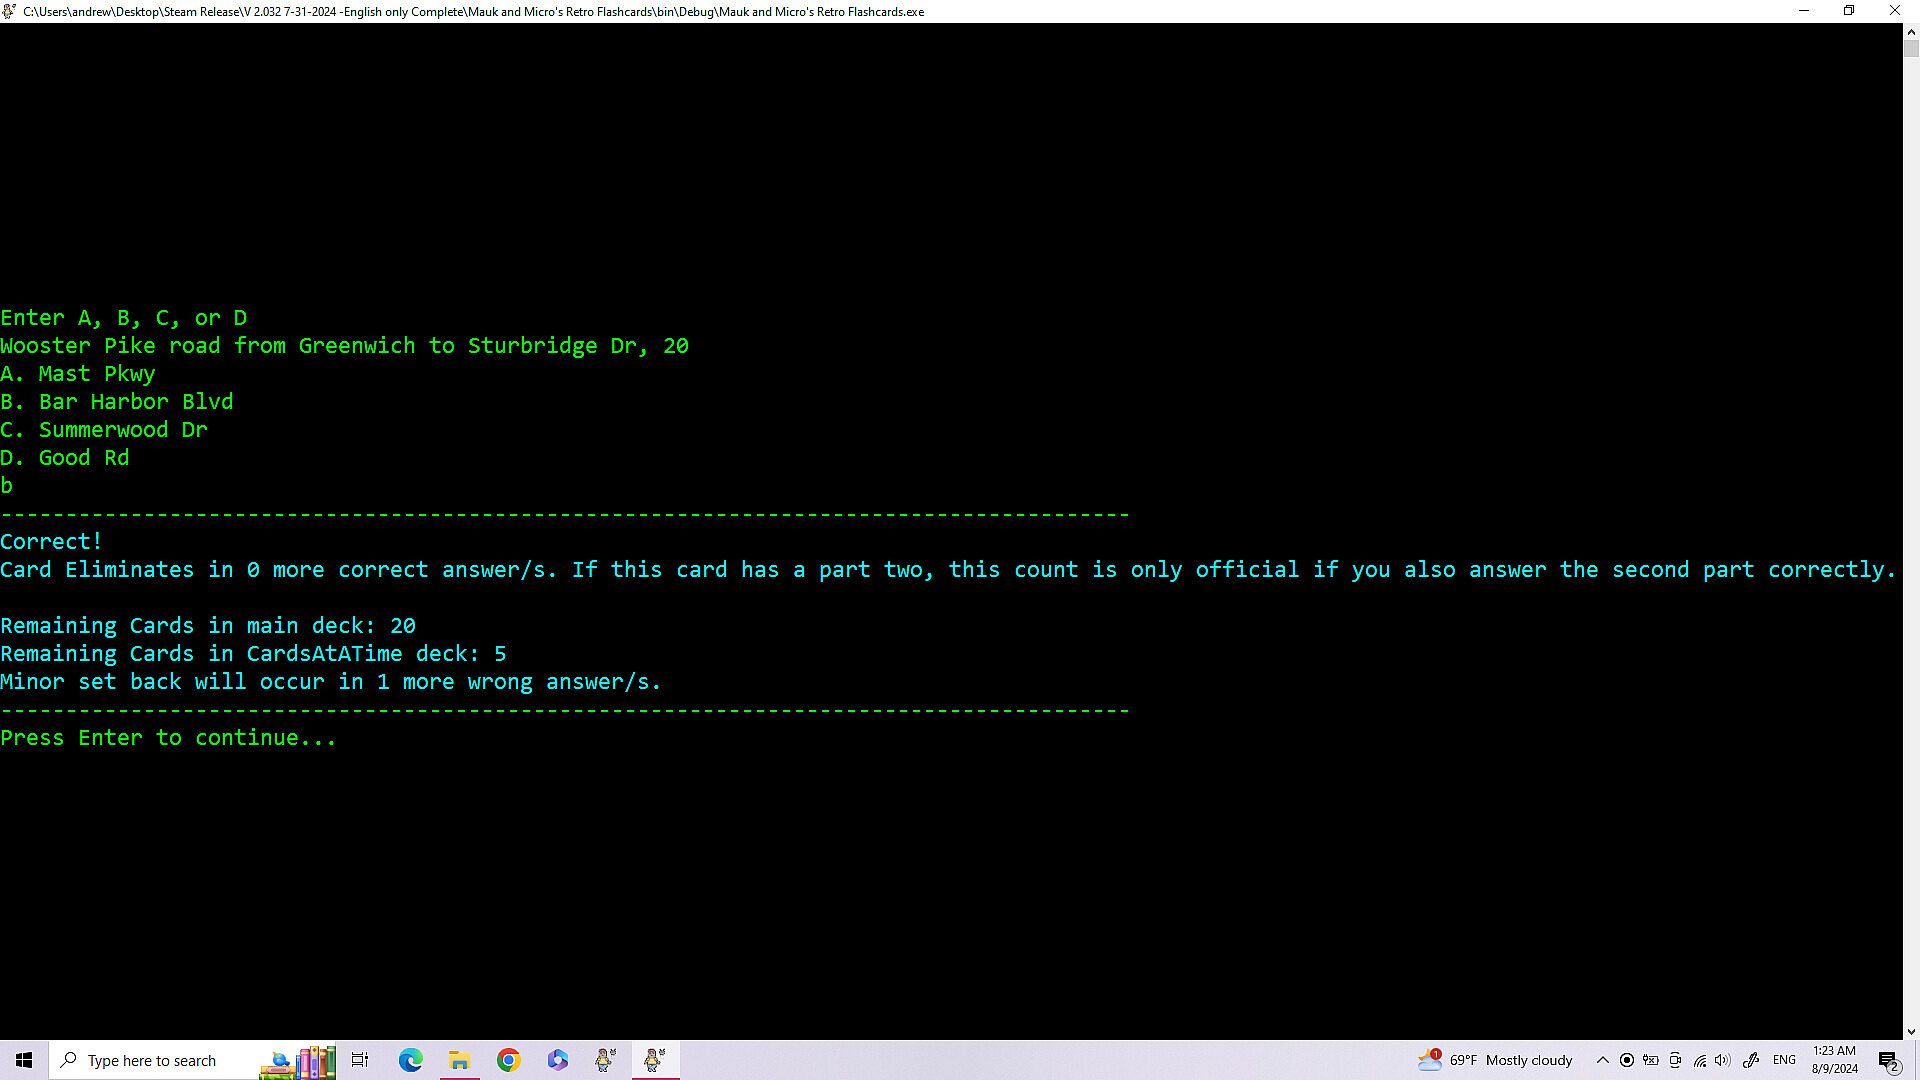Open the clock and date calendar flyout
The image size is (1920, 1080).
click(x=1834, y=1060)
